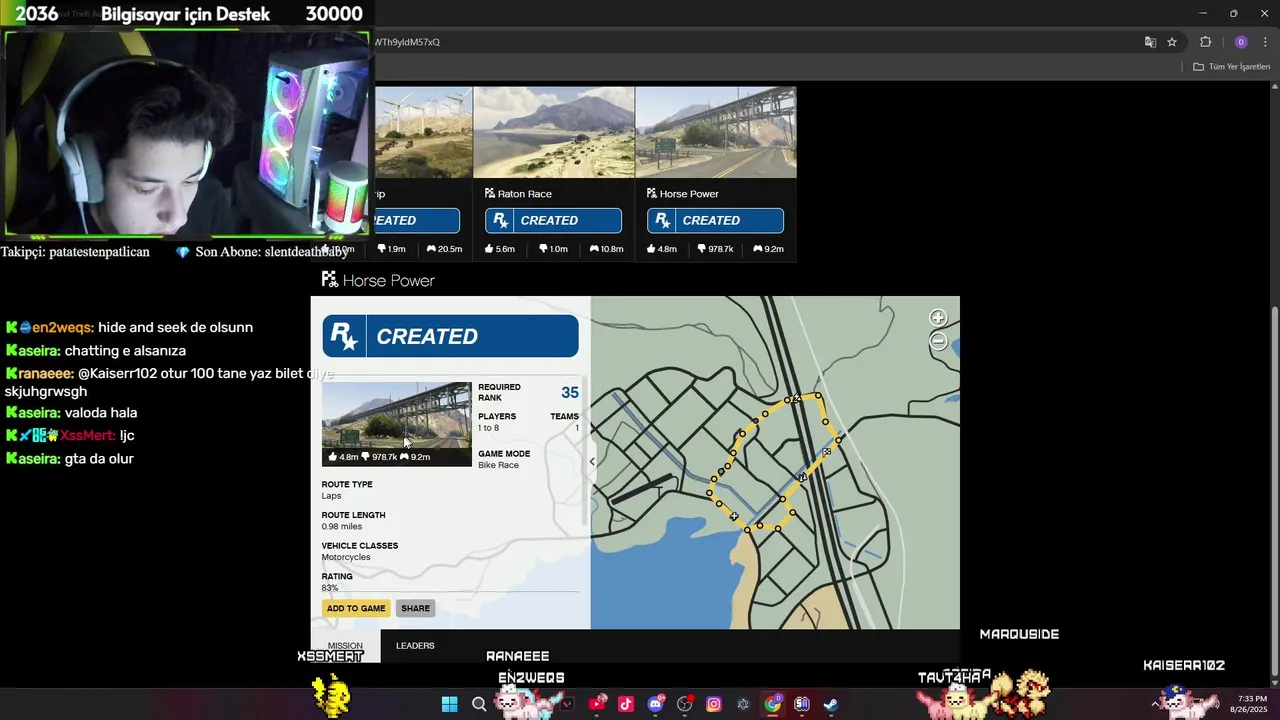The height and width of the screenshot is (720, 1280).
Task: Open Windows taskbar search
Action: 479,704
